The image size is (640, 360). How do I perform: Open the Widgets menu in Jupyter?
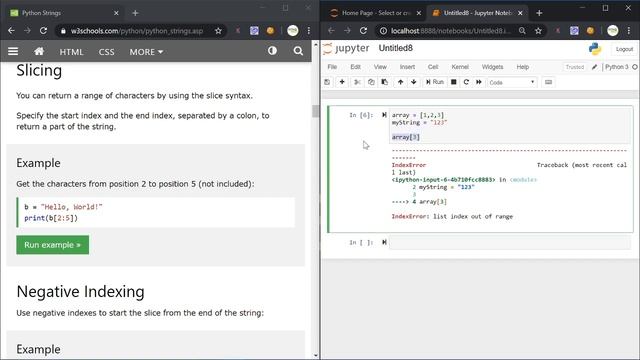492,67
